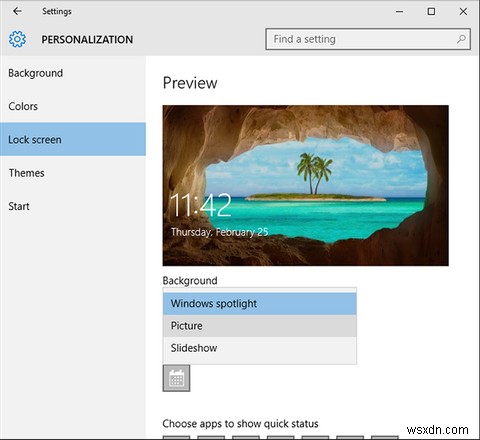Click the lock screen preview image
Image resolution: width=480 pixels, height=440 pixels.
coord(306,186)
